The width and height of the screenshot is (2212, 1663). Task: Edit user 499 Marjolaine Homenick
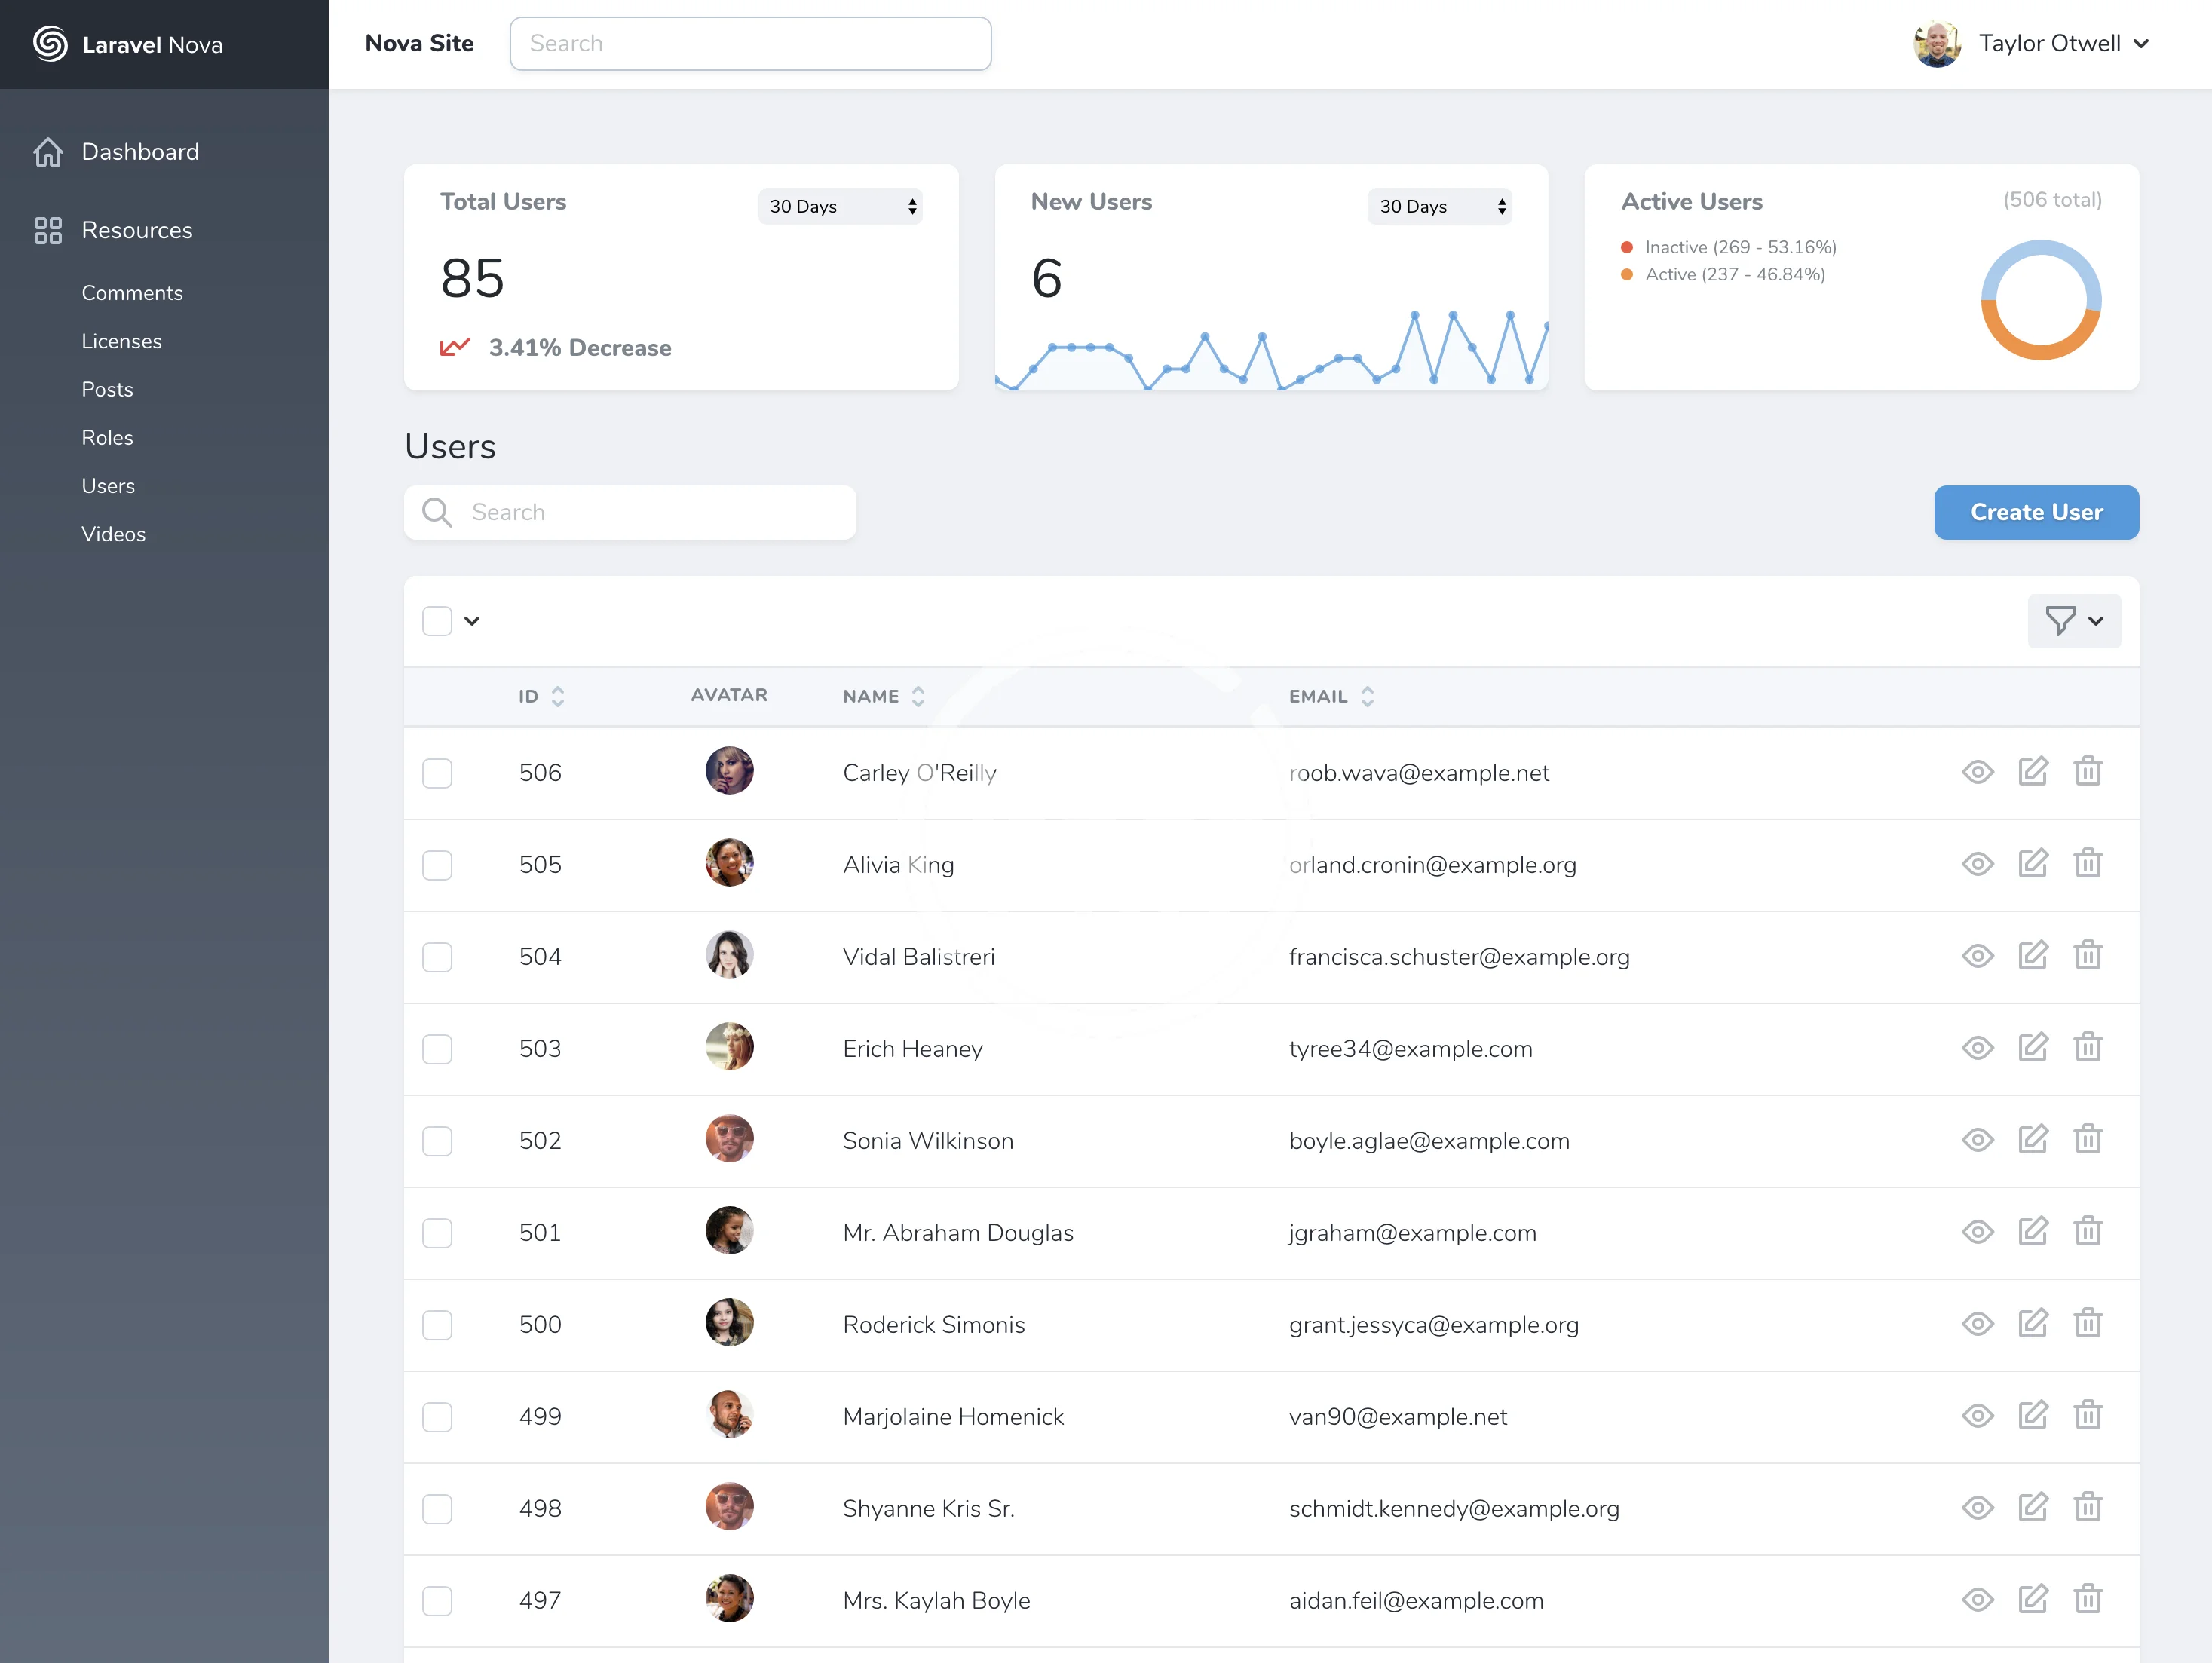2033,1415
